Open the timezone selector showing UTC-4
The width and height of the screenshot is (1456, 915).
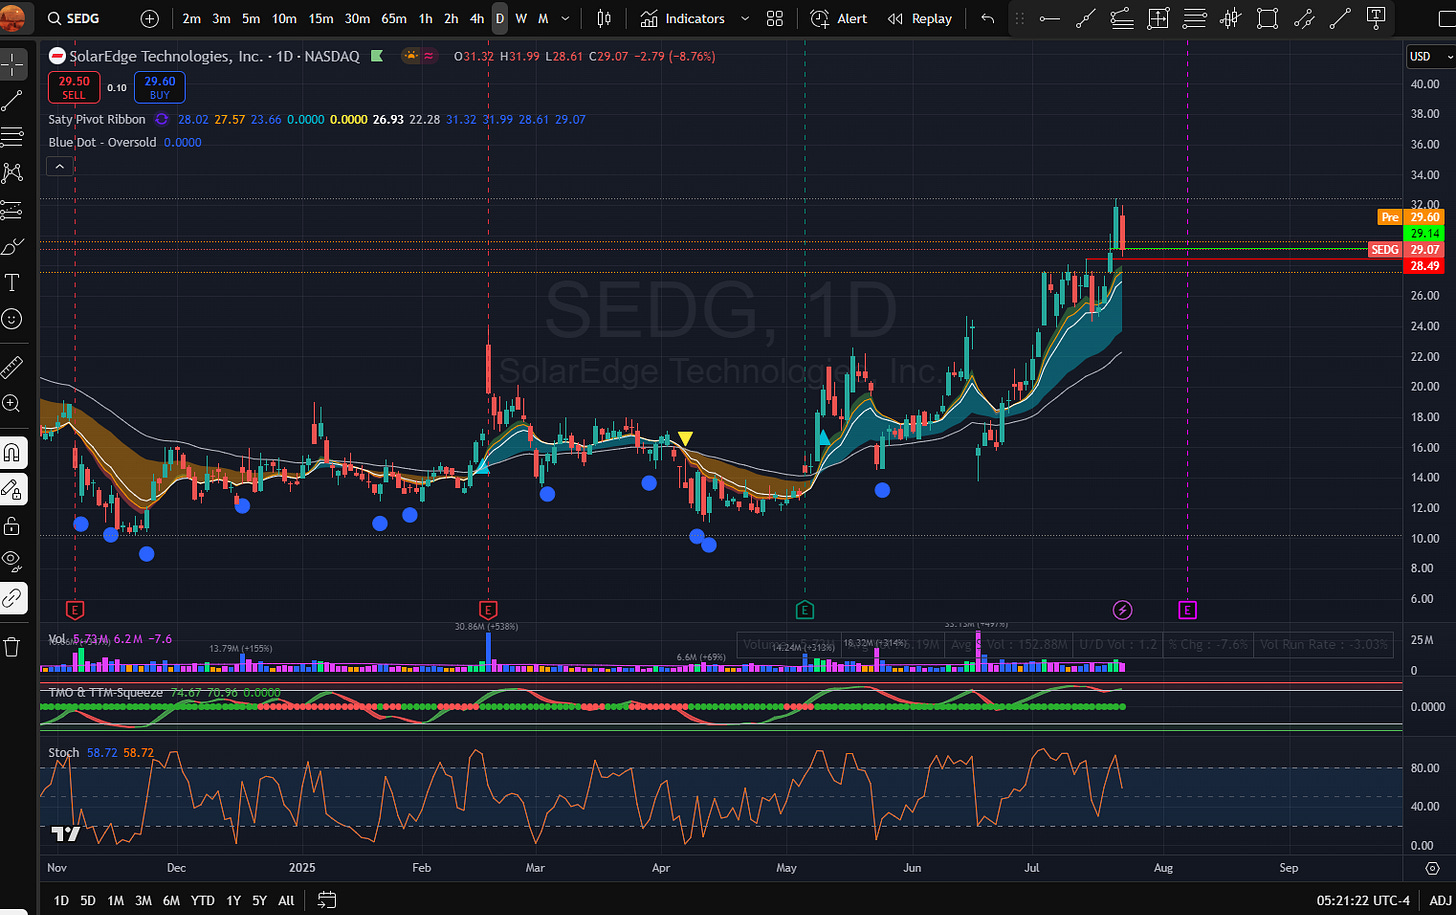[x=1363, y=900]
